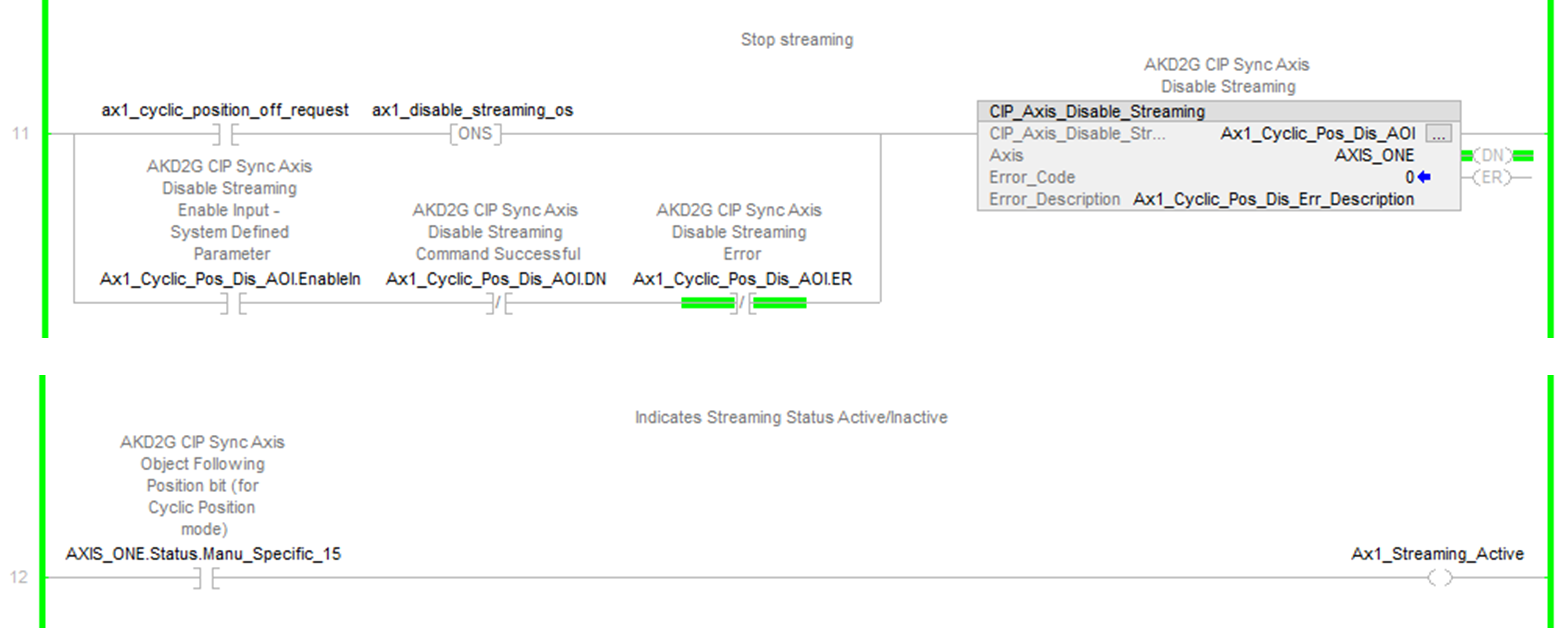
Task: Select the Ax1_Cyclic_Pos_Dis_AOI tag operand
Action: click(1317, 134)
